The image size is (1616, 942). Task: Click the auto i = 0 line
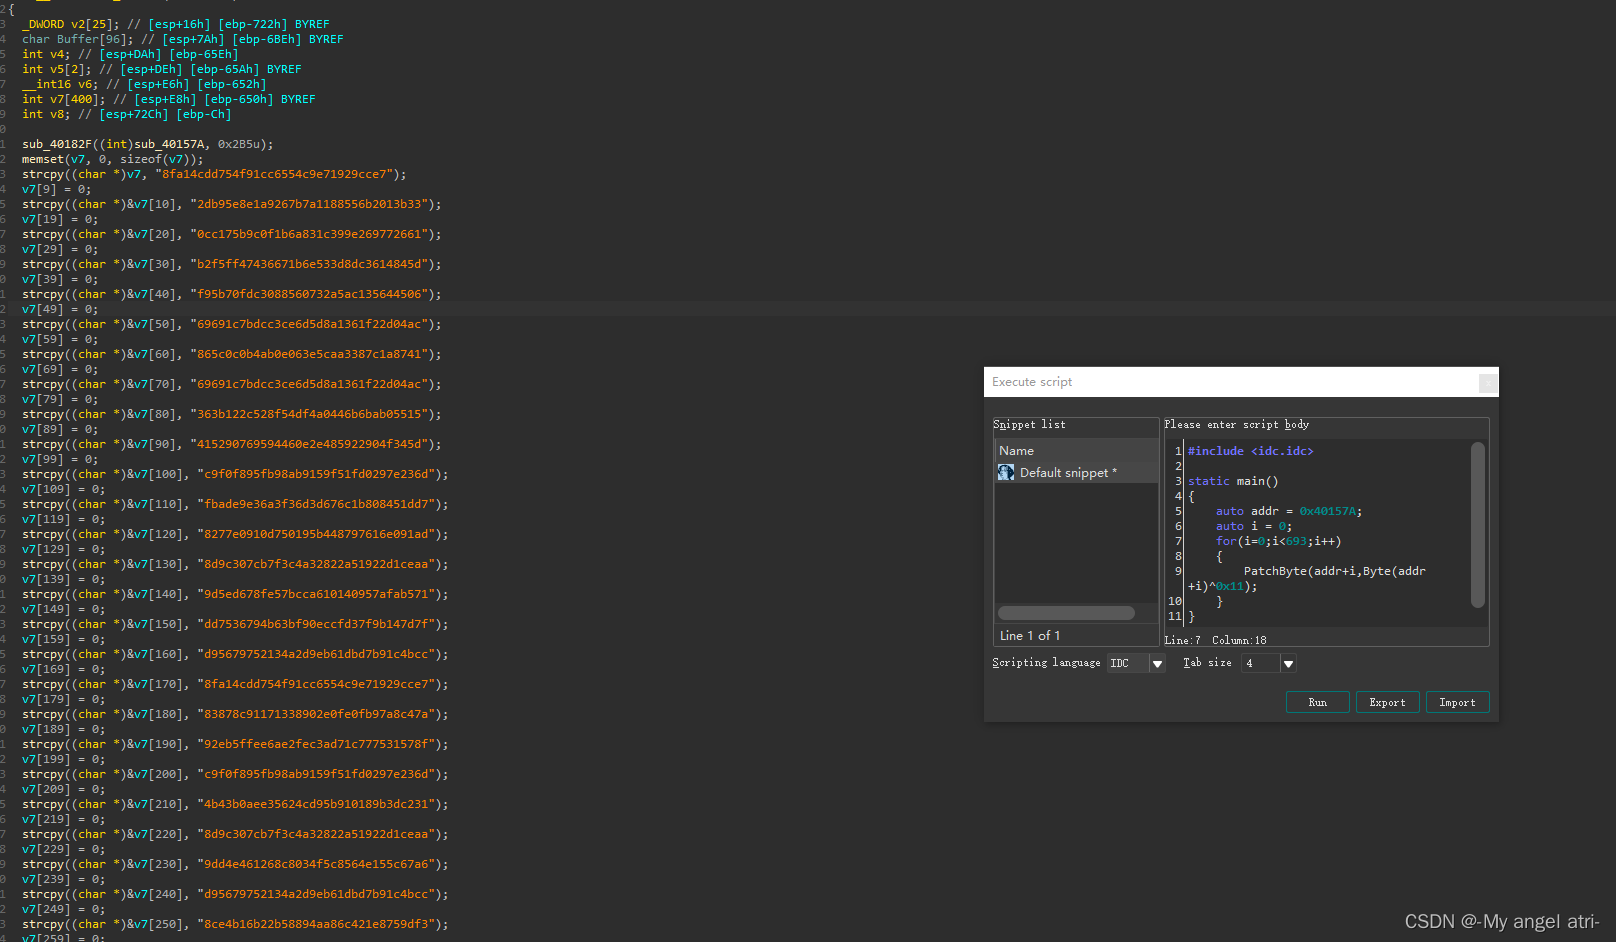pos(1254,526)
